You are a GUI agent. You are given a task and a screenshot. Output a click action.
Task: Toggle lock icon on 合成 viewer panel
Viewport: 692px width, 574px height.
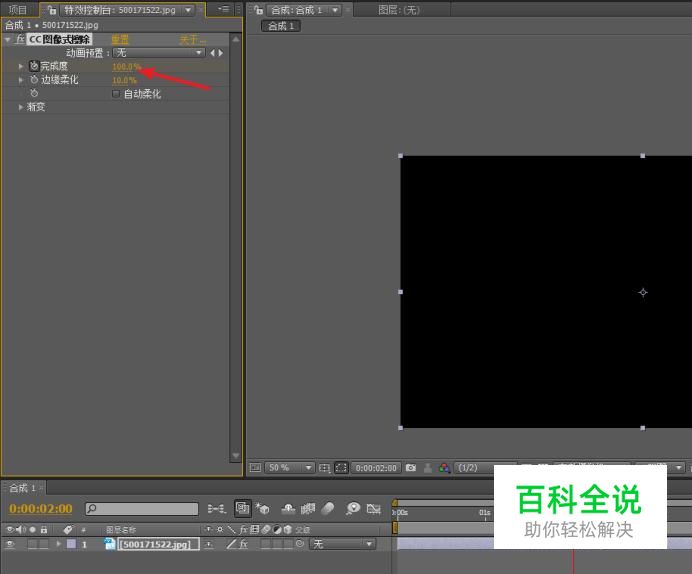(x=259, y=10)
